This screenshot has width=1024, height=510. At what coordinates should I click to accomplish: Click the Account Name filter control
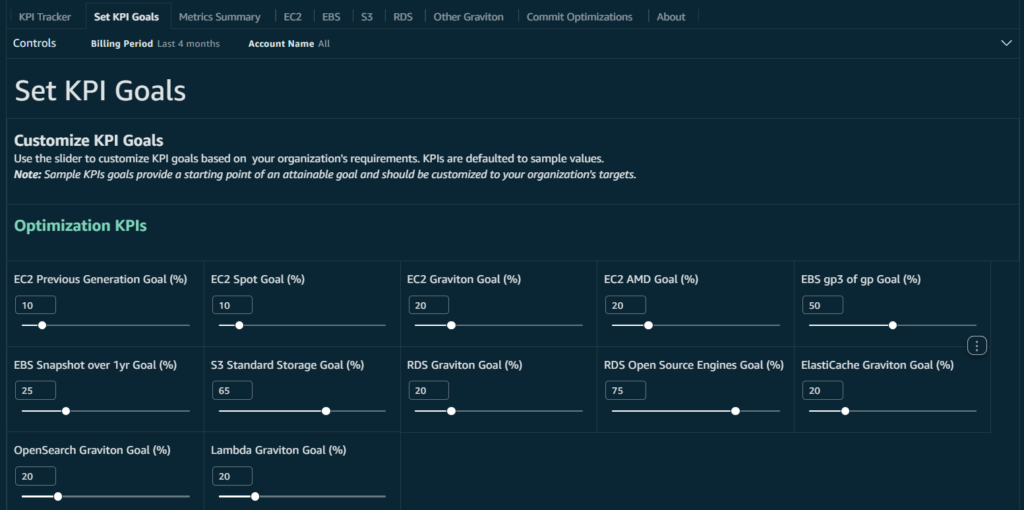289,44
